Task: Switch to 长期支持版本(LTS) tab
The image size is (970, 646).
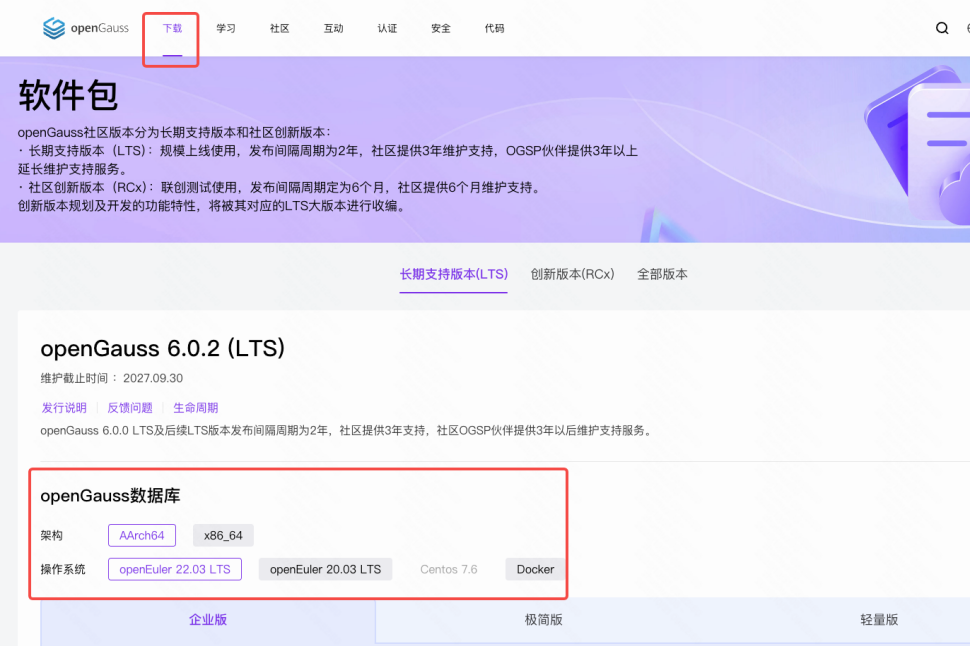Action: click(453, 274)
